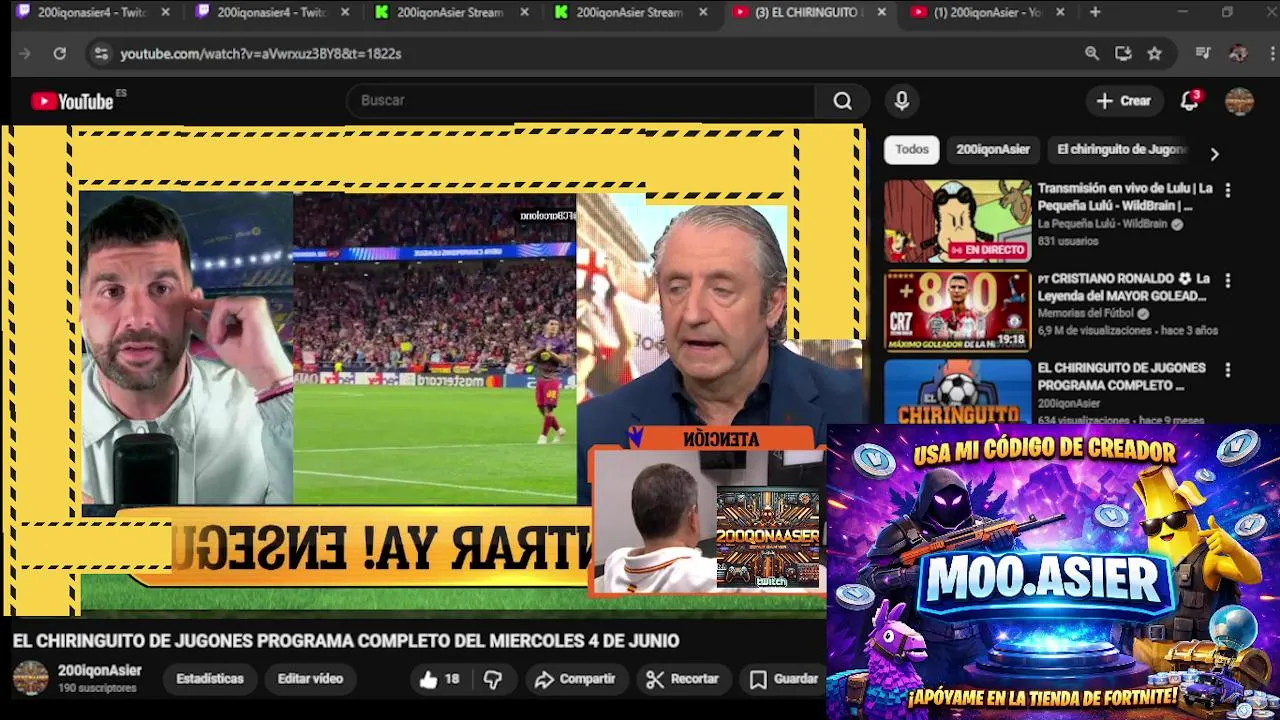Switch to (1) 200iqonAsier YouTube tab
1280x720 pixels.
pyautogui.click(x=988, y=12)
